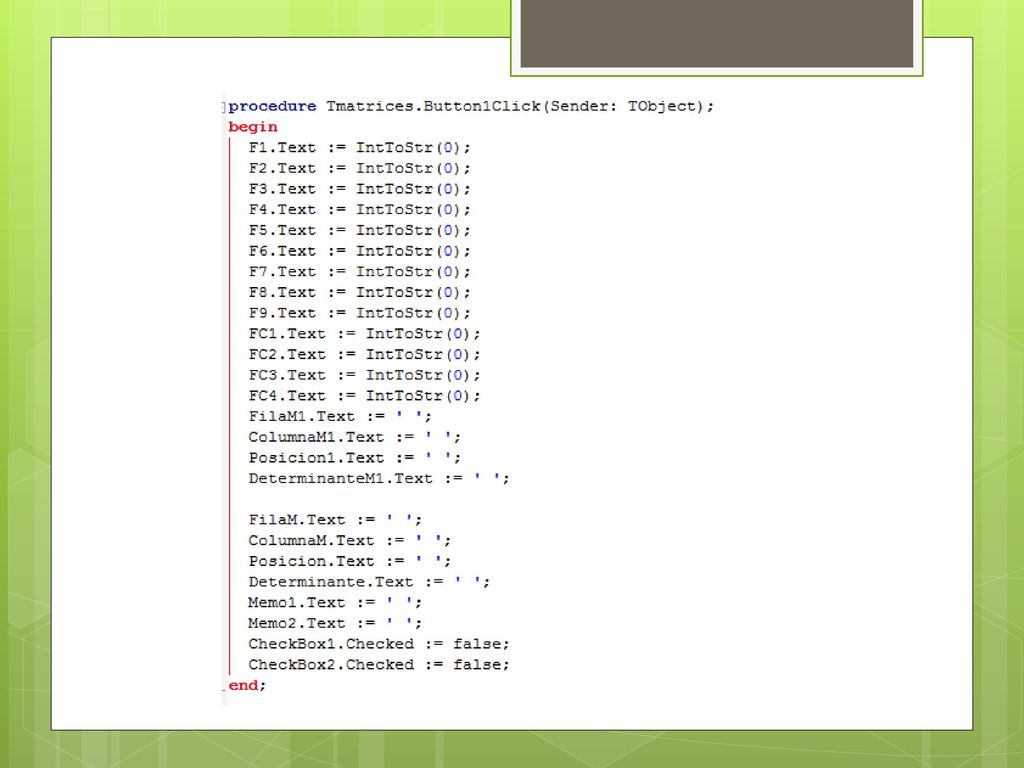Viewport: 1024px width, 768px height.
Task: Click the F2.Text := IntToStr(0) line
Action: [359, 168]
